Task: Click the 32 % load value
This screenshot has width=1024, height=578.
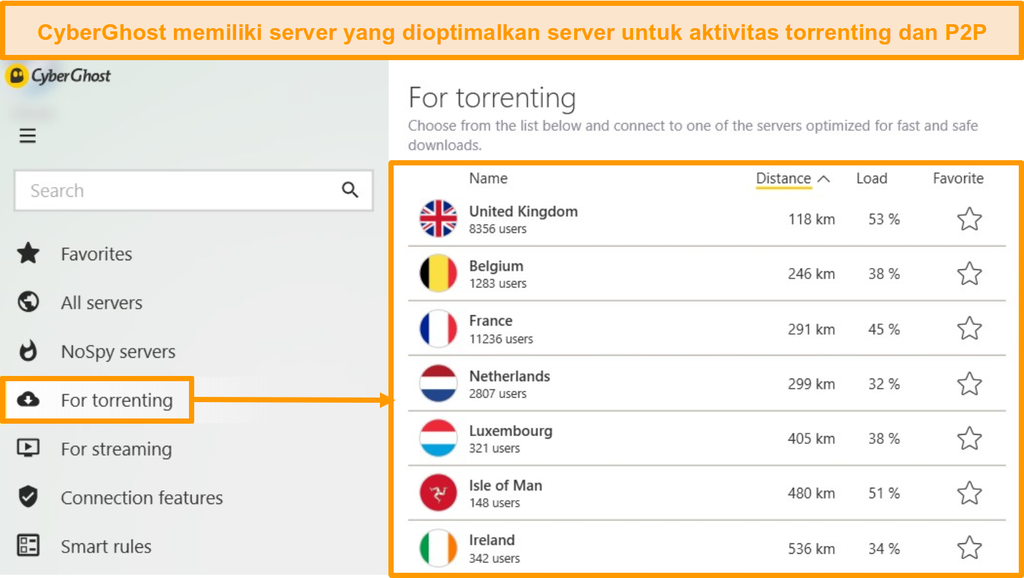Action: point(884,385)
